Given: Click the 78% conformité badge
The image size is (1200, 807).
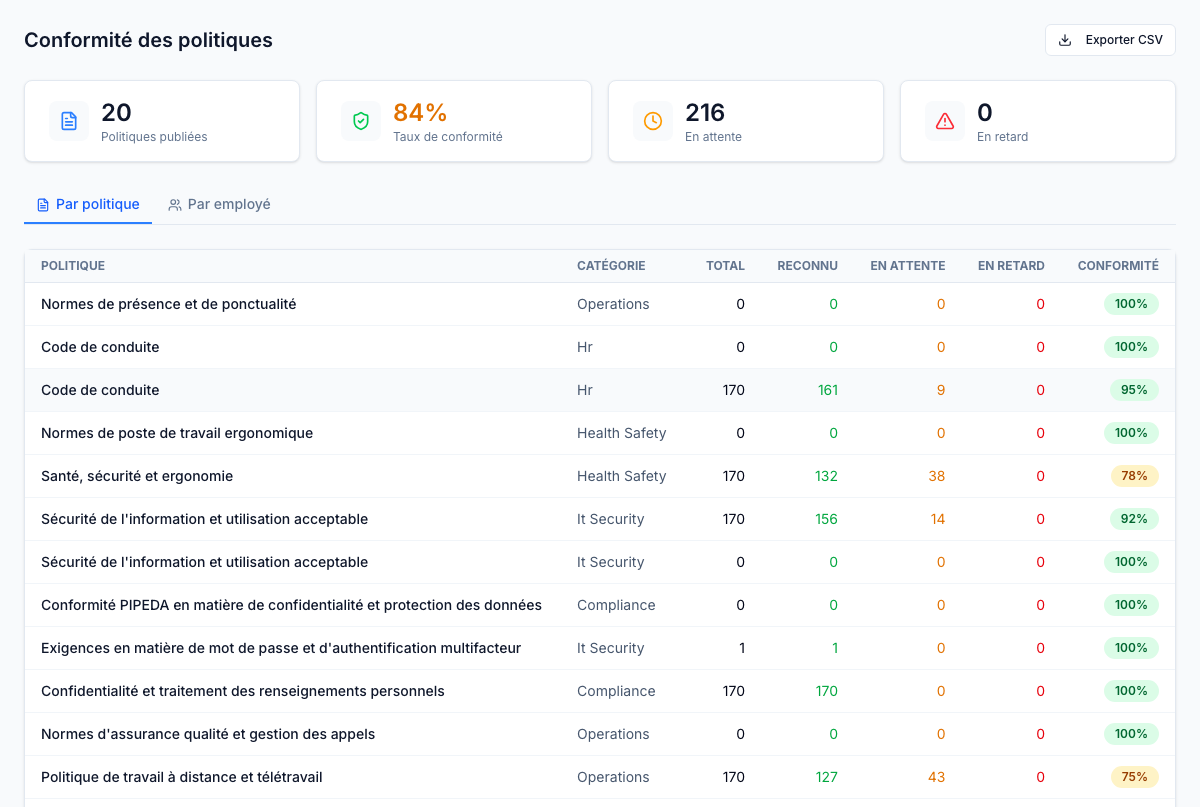Looking at the screenshot, I should (x=1134, y=476).
